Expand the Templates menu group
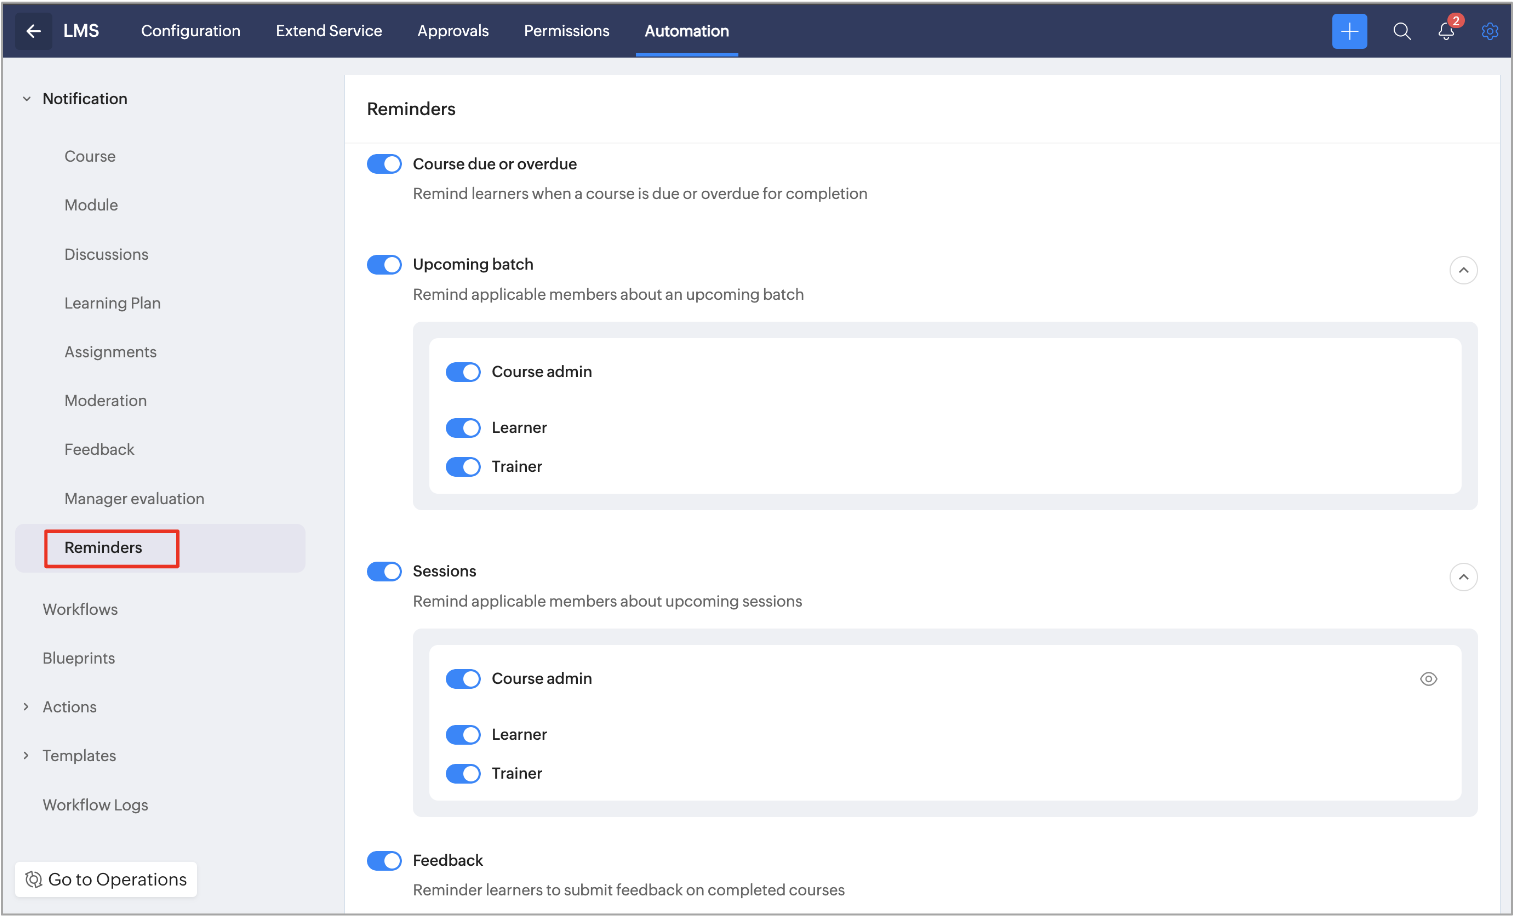 coord(27,756)
